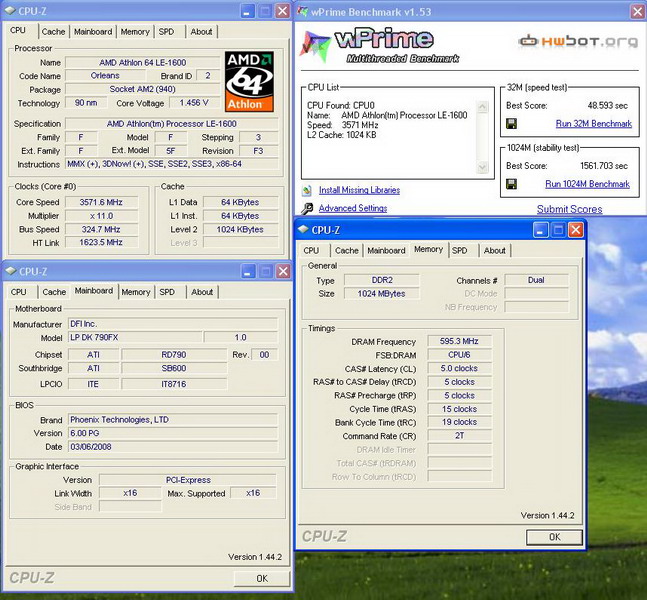Click the BIOS date 03/06/2008 field
Image resolution: width=647 pixels, height=600 pixels.
172,447
